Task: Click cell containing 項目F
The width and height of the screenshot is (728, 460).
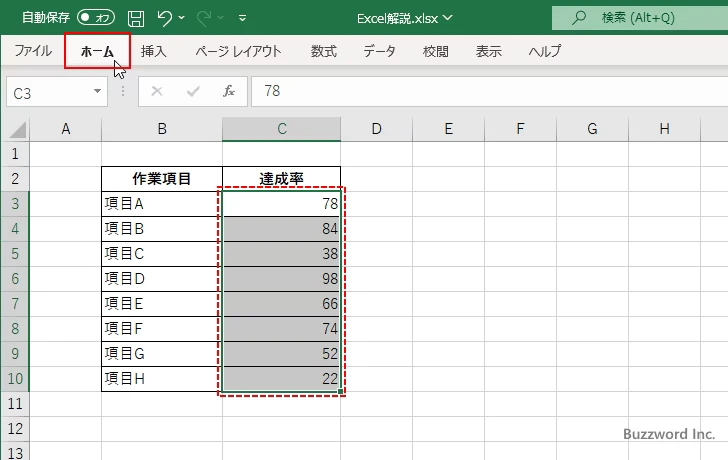Action: 162,329
